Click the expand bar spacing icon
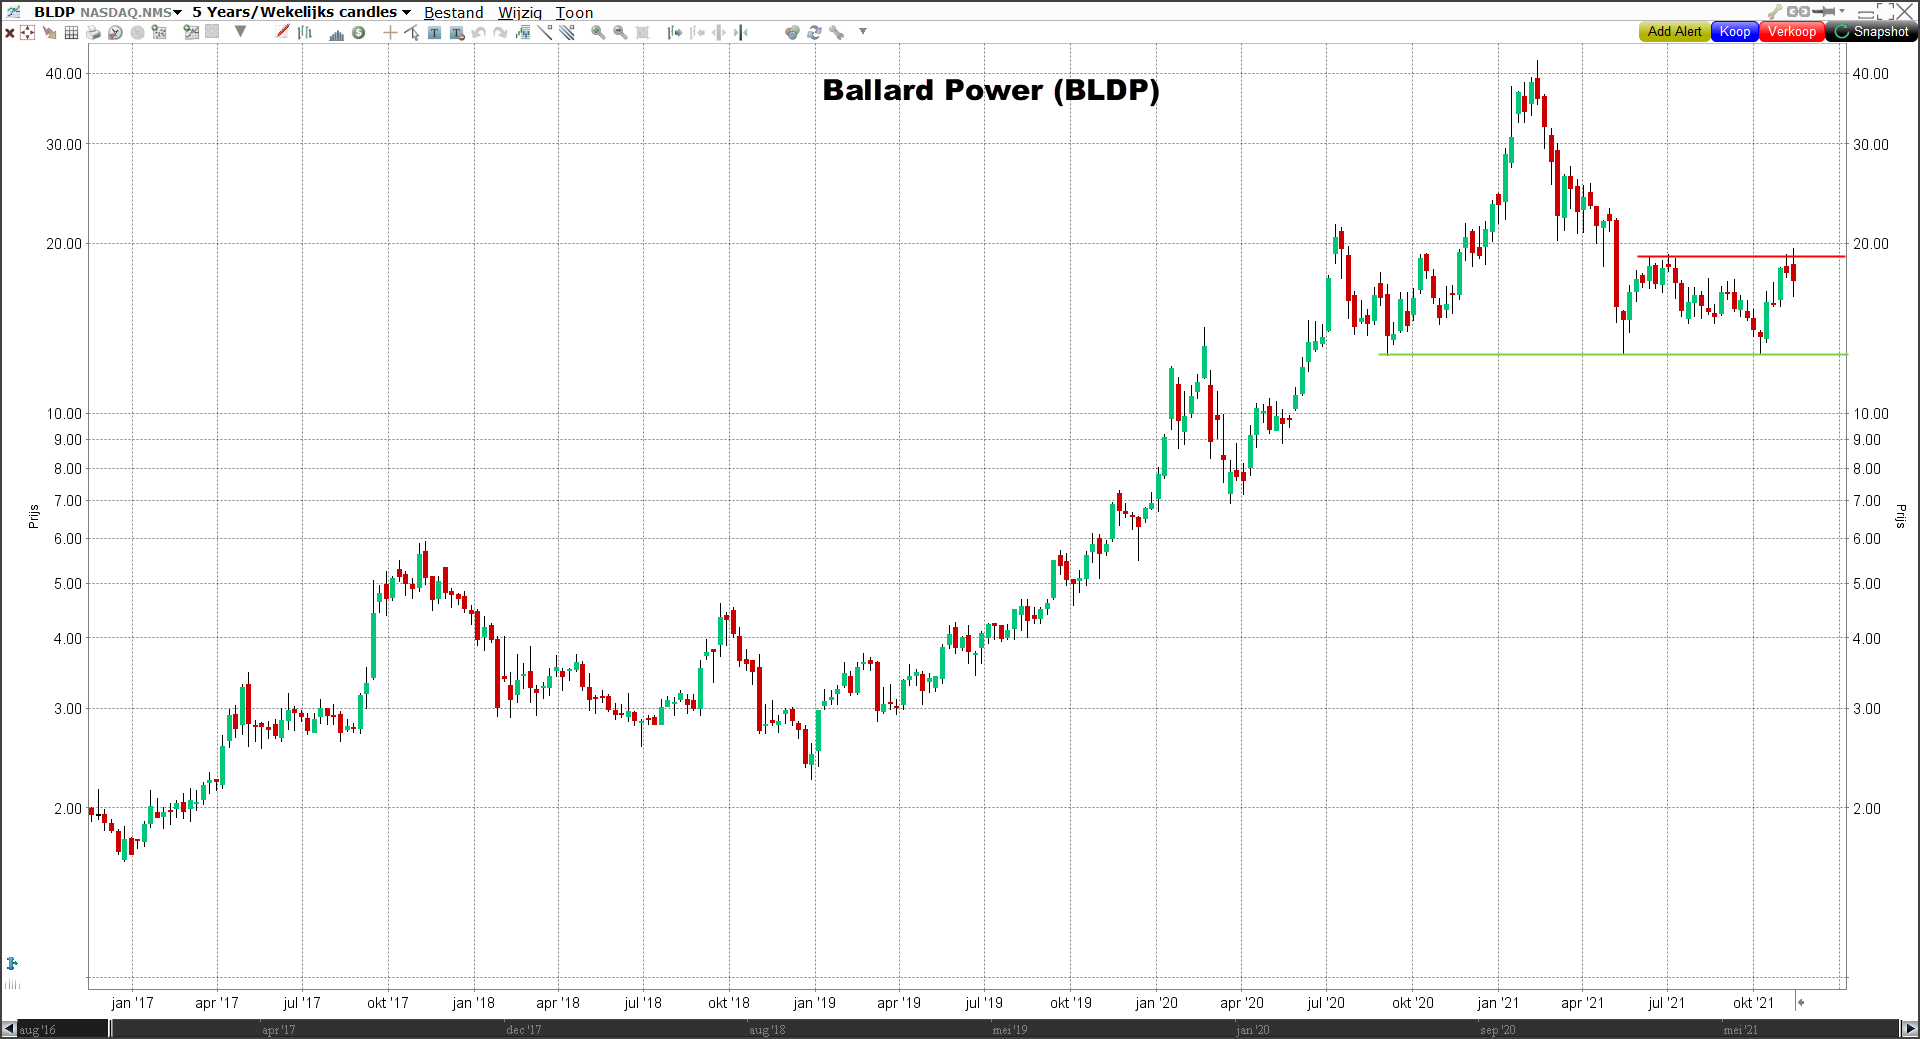This screenshot has height=1039, width=1920. 718,32
